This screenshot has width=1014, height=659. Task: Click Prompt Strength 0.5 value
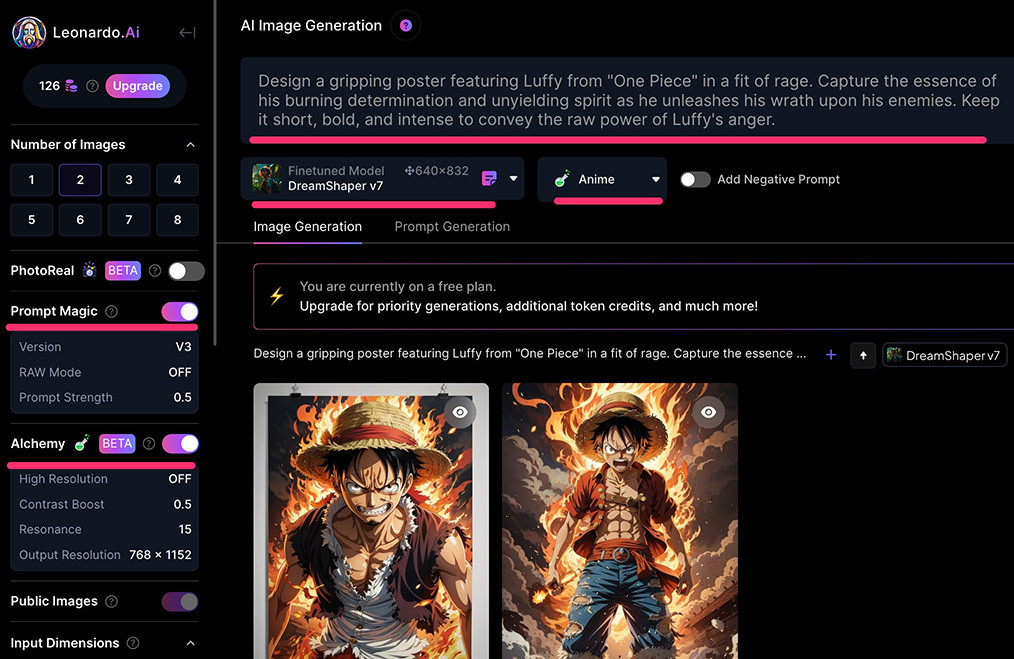tap(182, 398)
